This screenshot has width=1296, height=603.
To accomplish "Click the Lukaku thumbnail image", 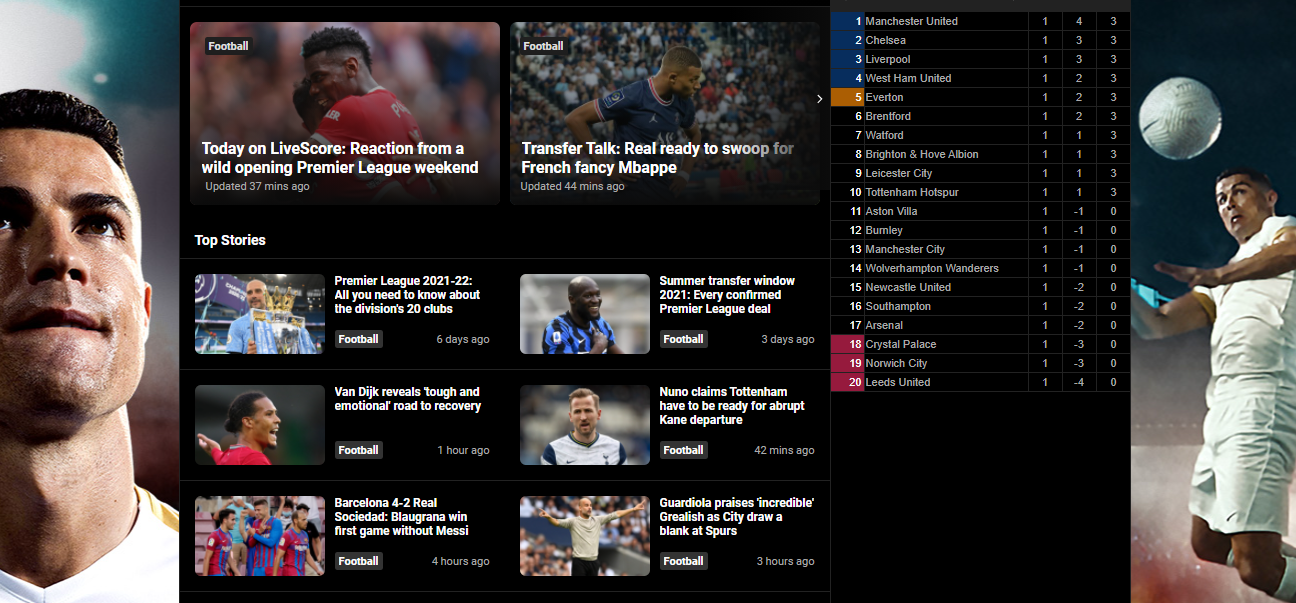I will [x=585, y=314].
